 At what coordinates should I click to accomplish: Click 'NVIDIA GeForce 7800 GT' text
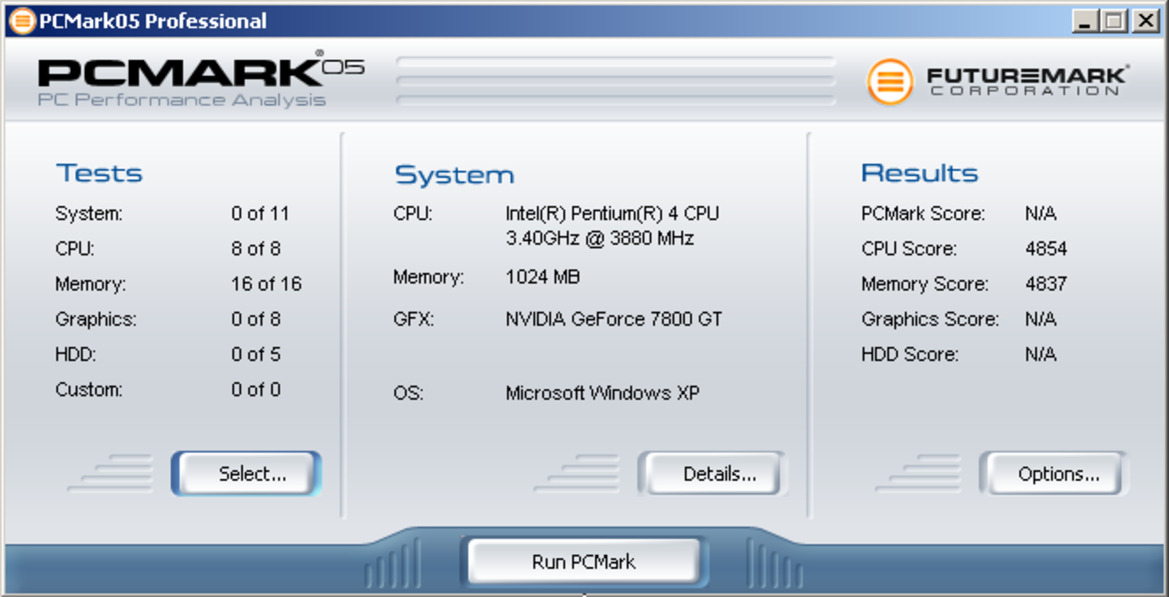614,319
